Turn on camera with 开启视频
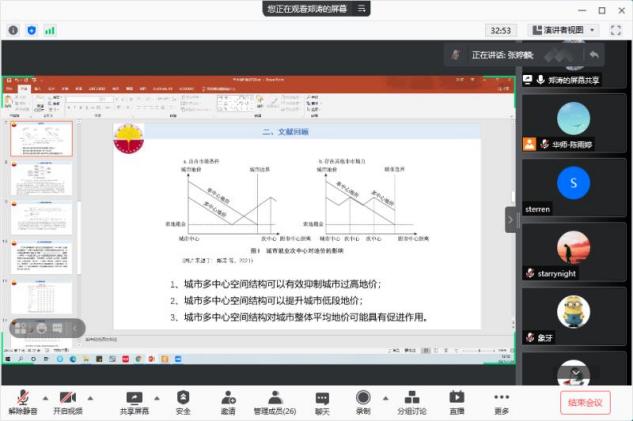This screenshot has width=633, height=421. click(x=67, y=397)
